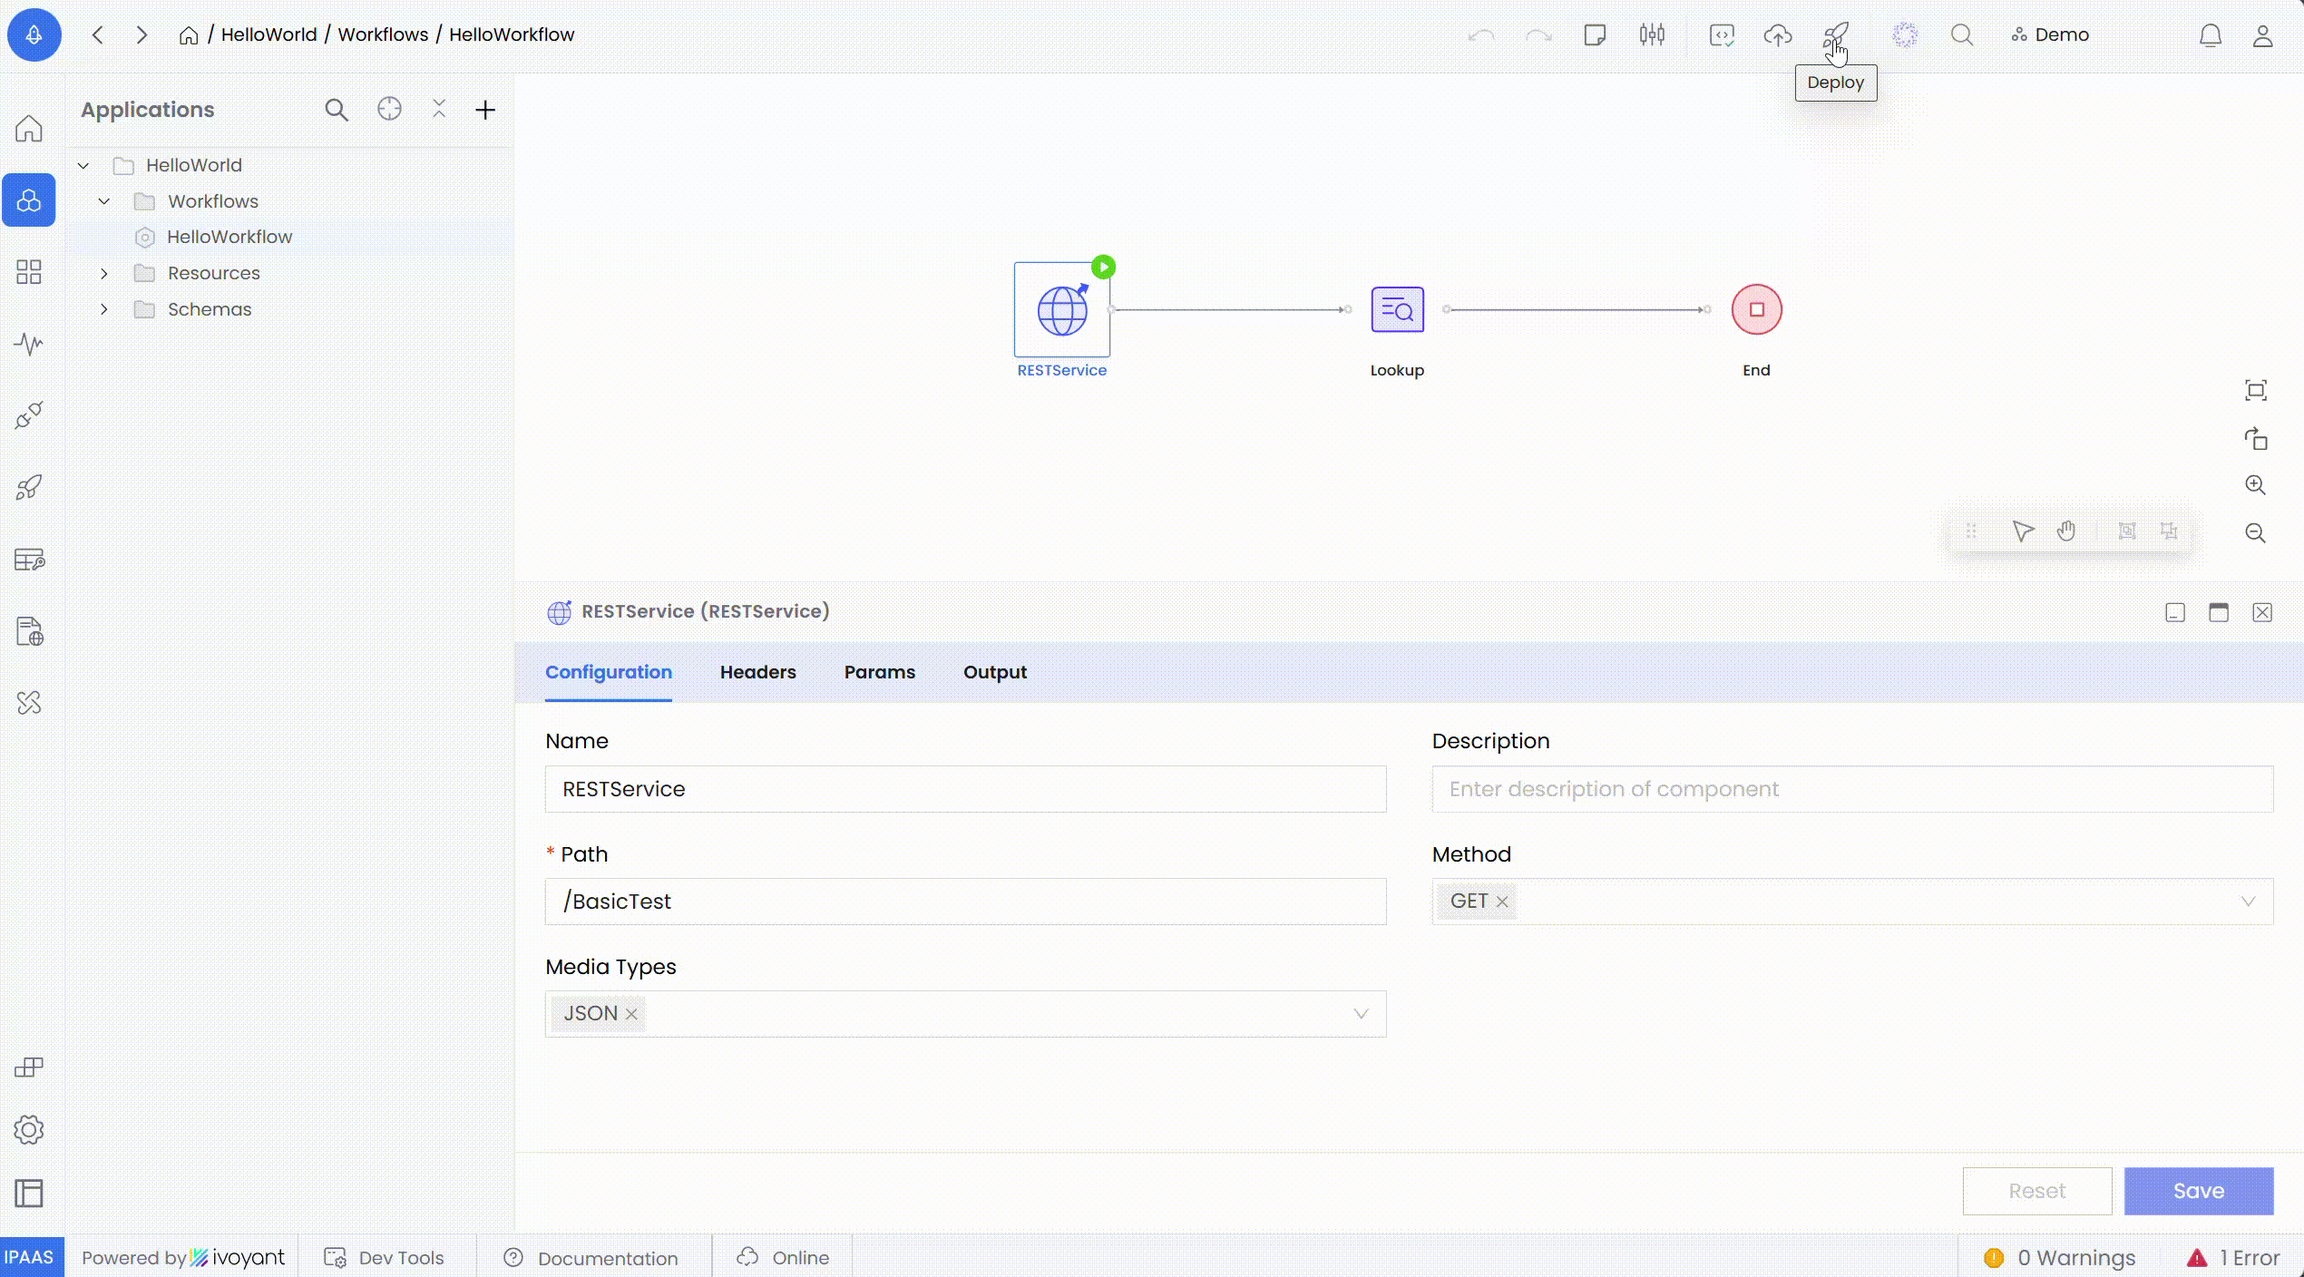The height and width of the screenshot is (1277, 2304).
Task: Open the Method dropdown arrow
Action: coord(2248,902)
